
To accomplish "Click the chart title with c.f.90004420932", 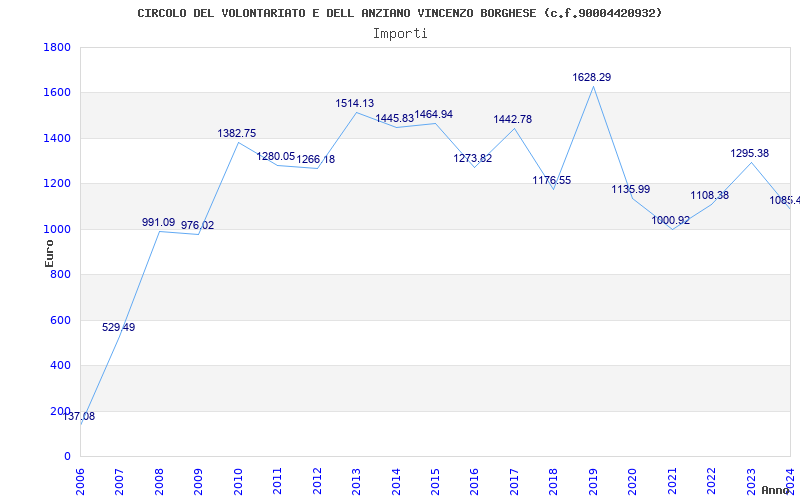I will click(x=399, y=13).
